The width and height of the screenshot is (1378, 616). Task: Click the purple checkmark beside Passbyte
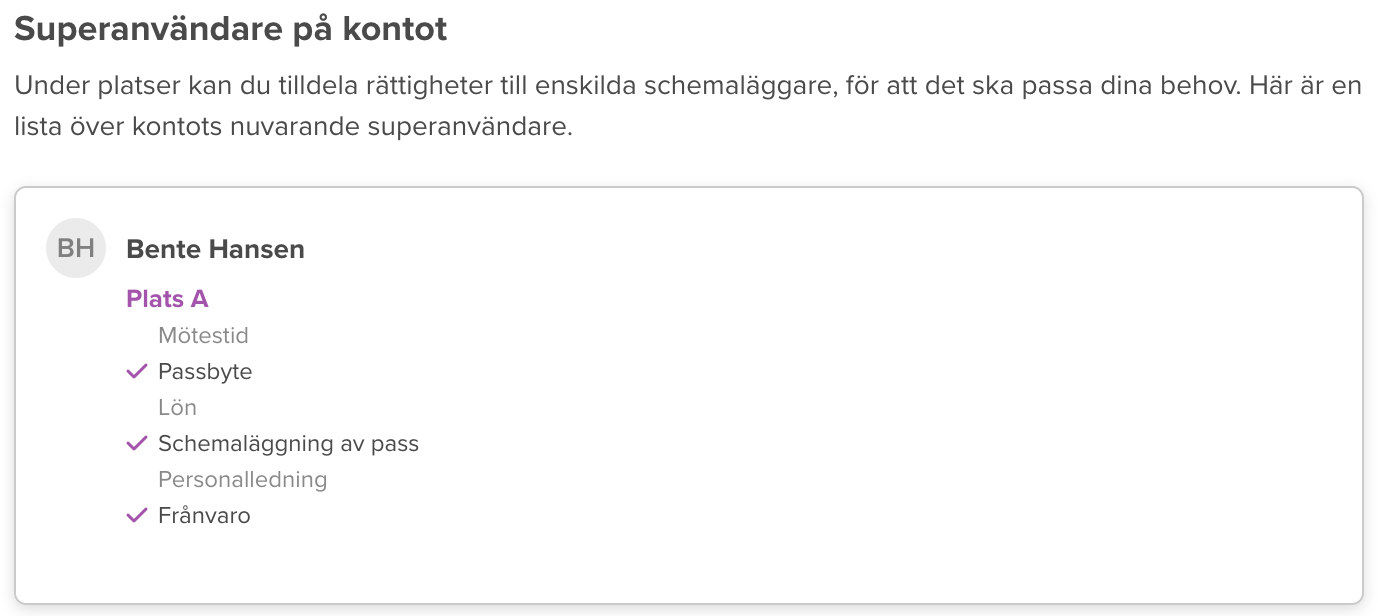[137, 372]
